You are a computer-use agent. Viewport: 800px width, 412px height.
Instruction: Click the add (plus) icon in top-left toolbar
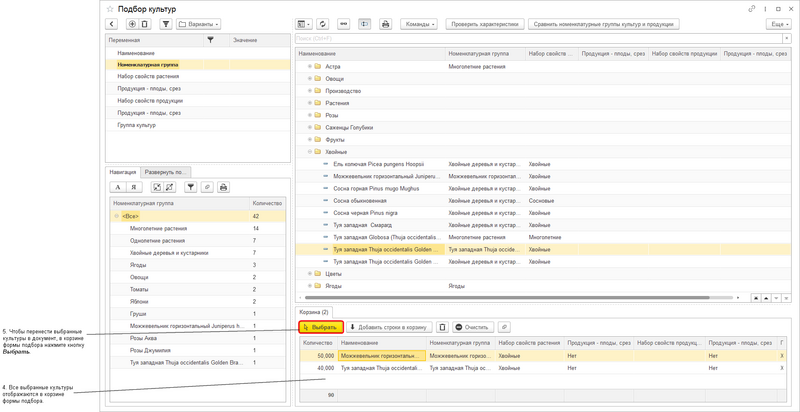[132, 24]
